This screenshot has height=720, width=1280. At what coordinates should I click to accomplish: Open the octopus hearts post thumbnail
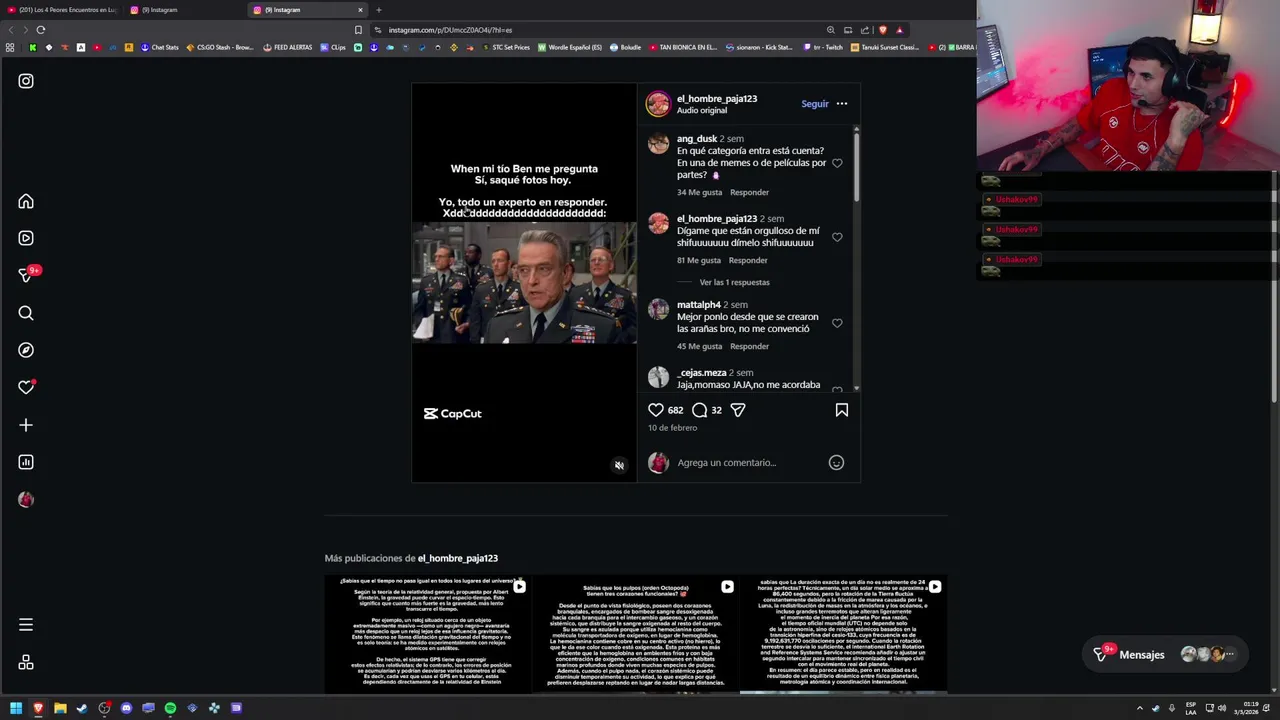(x=635, y=634)
